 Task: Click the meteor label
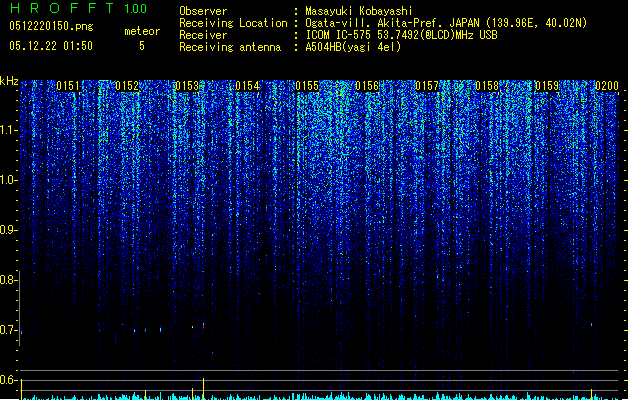[142, 31]
